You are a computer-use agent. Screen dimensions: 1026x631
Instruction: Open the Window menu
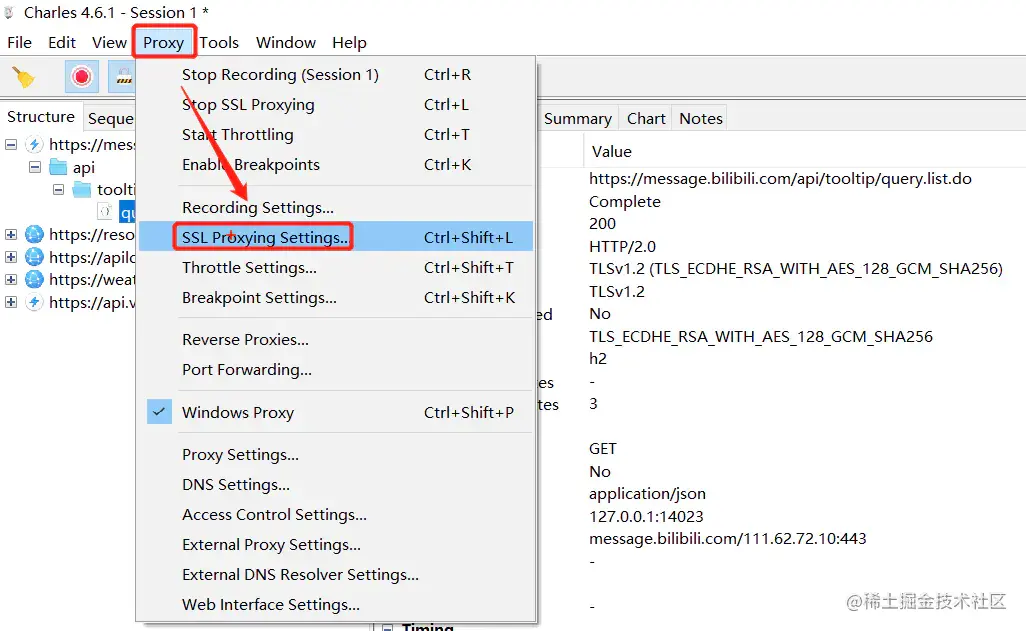(286, 43)
